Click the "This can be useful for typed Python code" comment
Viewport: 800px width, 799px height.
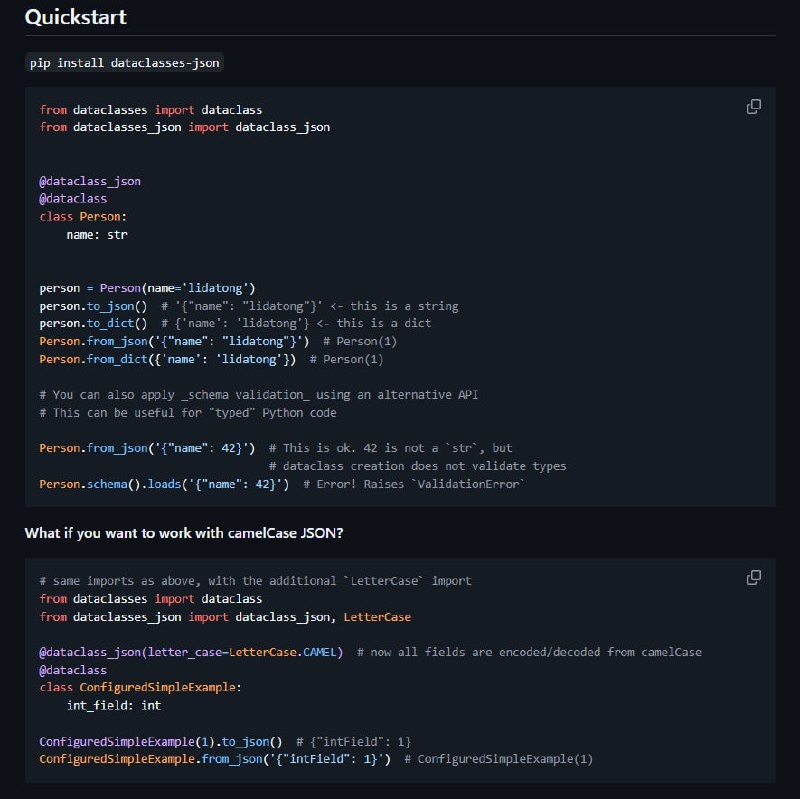[x=188, y=413]
